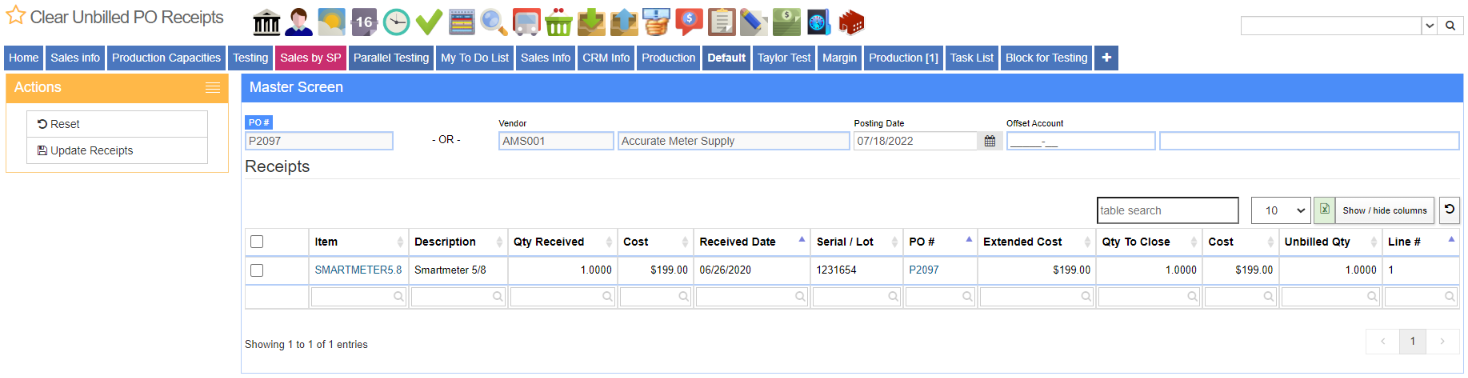This screenshot has height=378, width=1468.
Task: Open the Production Capacities tab
Action: [x=166, y=58]
